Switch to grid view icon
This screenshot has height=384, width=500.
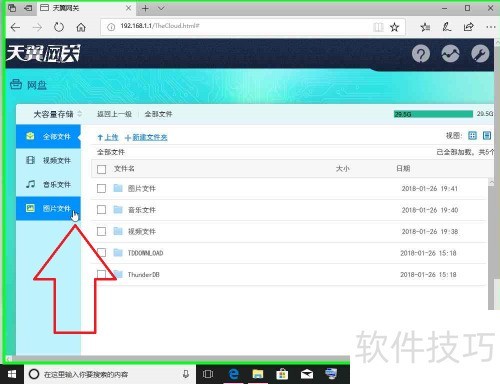[472, 135]
